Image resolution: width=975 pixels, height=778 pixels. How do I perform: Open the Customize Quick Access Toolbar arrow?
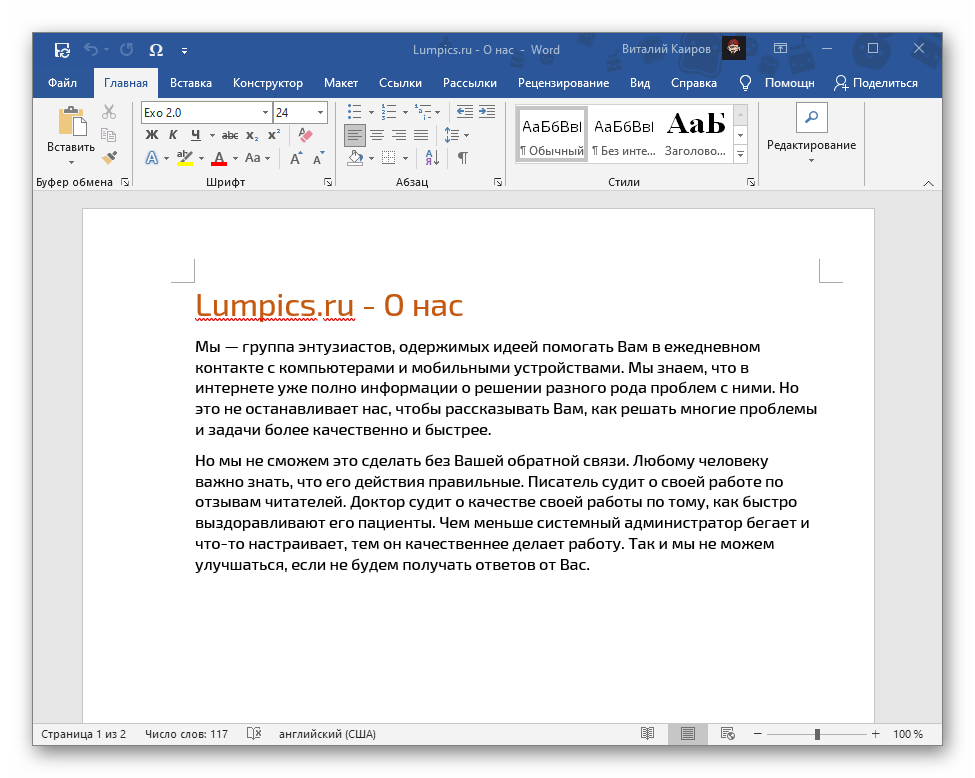tap(185, 51)
